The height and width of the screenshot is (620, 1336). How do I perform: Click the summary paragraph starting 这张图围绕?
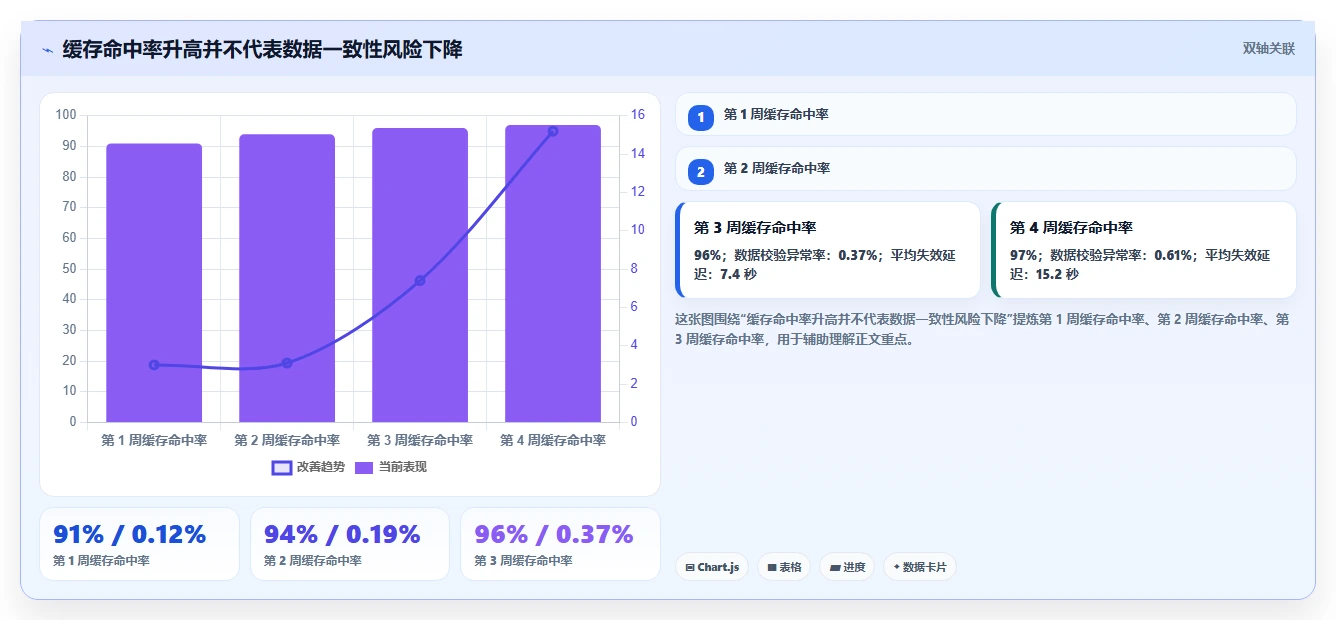(x=982, y=329)
